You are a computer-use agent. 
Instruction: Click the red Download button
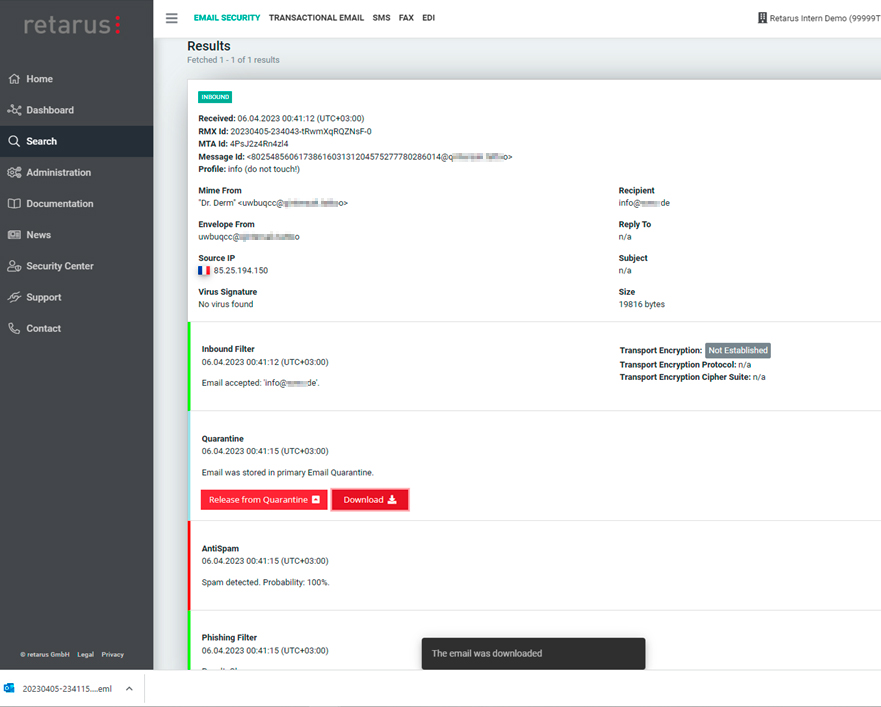point(370,500)
